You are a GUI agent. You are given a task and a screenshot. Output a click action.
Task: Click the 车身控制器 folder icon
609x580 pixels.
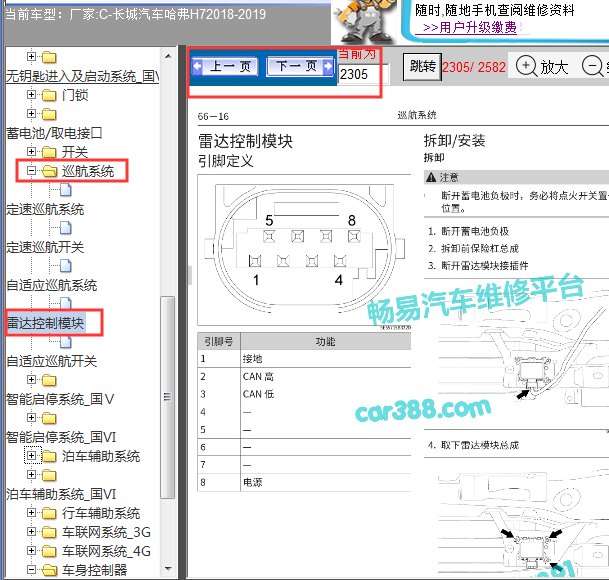click(x=49, y=570)
